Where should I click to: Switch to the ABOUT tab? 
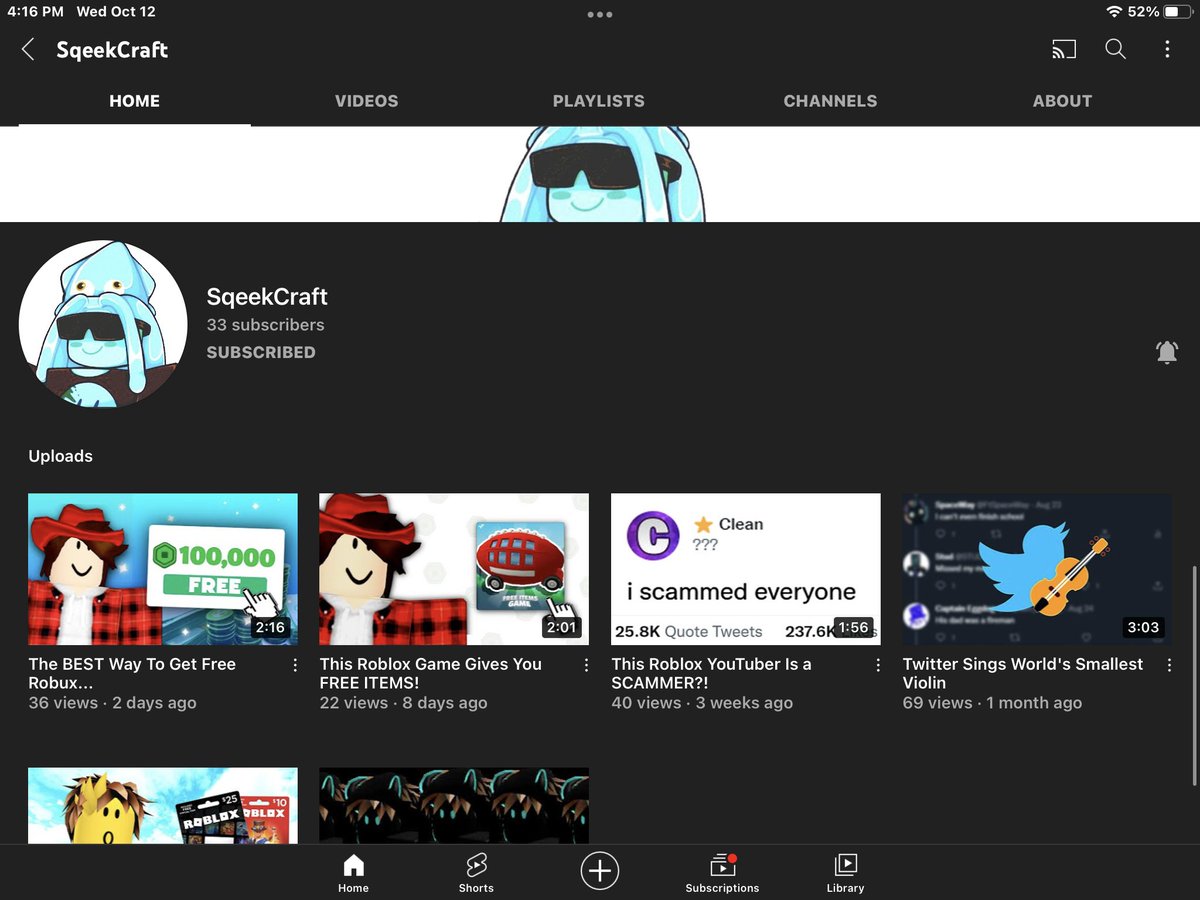(1062, 101)
